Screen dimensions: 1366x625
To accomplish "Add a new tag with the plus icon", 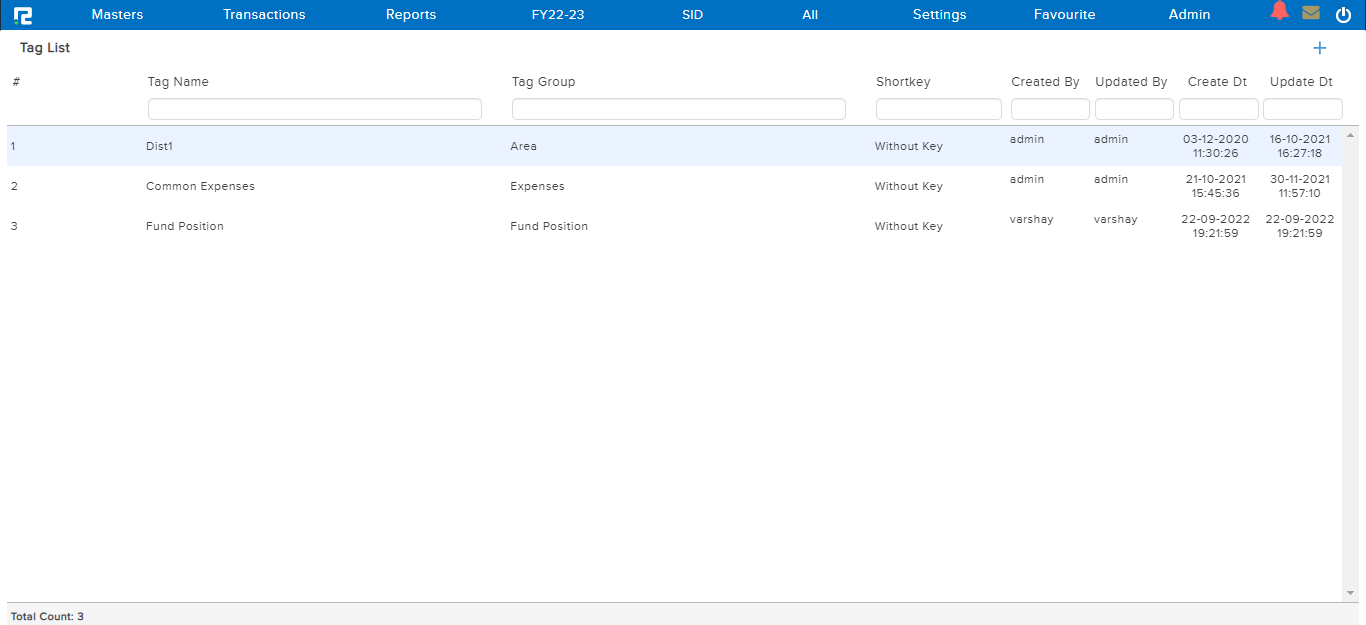I will [1320, 48].
